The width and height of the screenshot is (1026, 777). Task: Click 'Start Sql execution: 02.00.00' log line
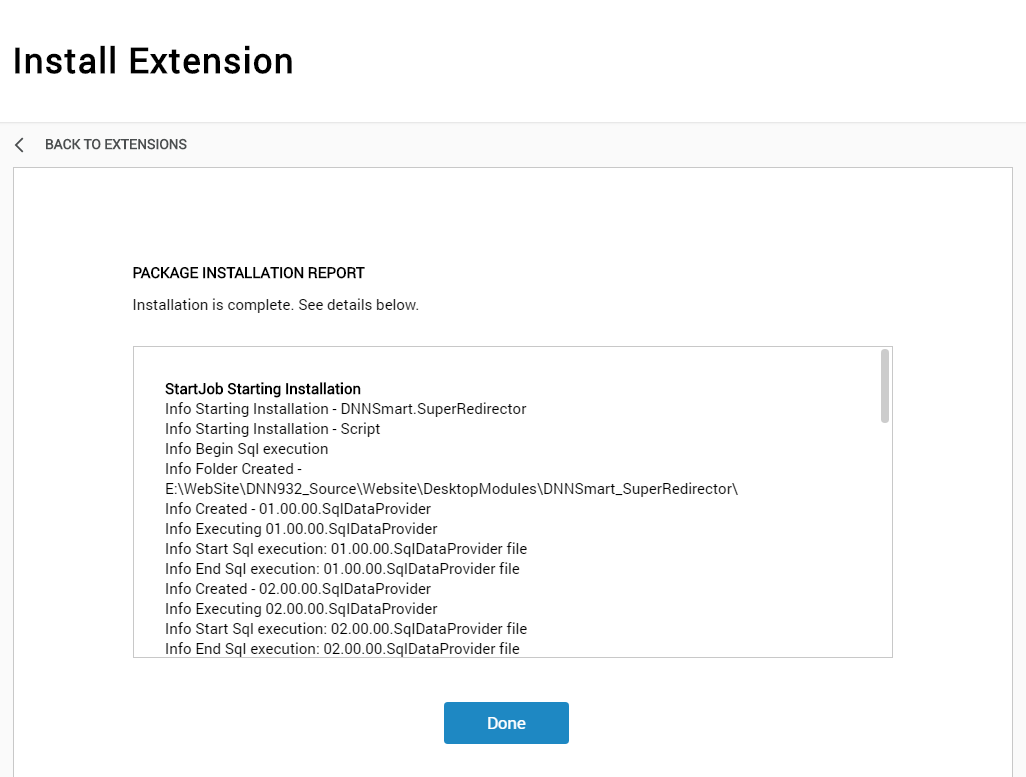pos(345,628)
